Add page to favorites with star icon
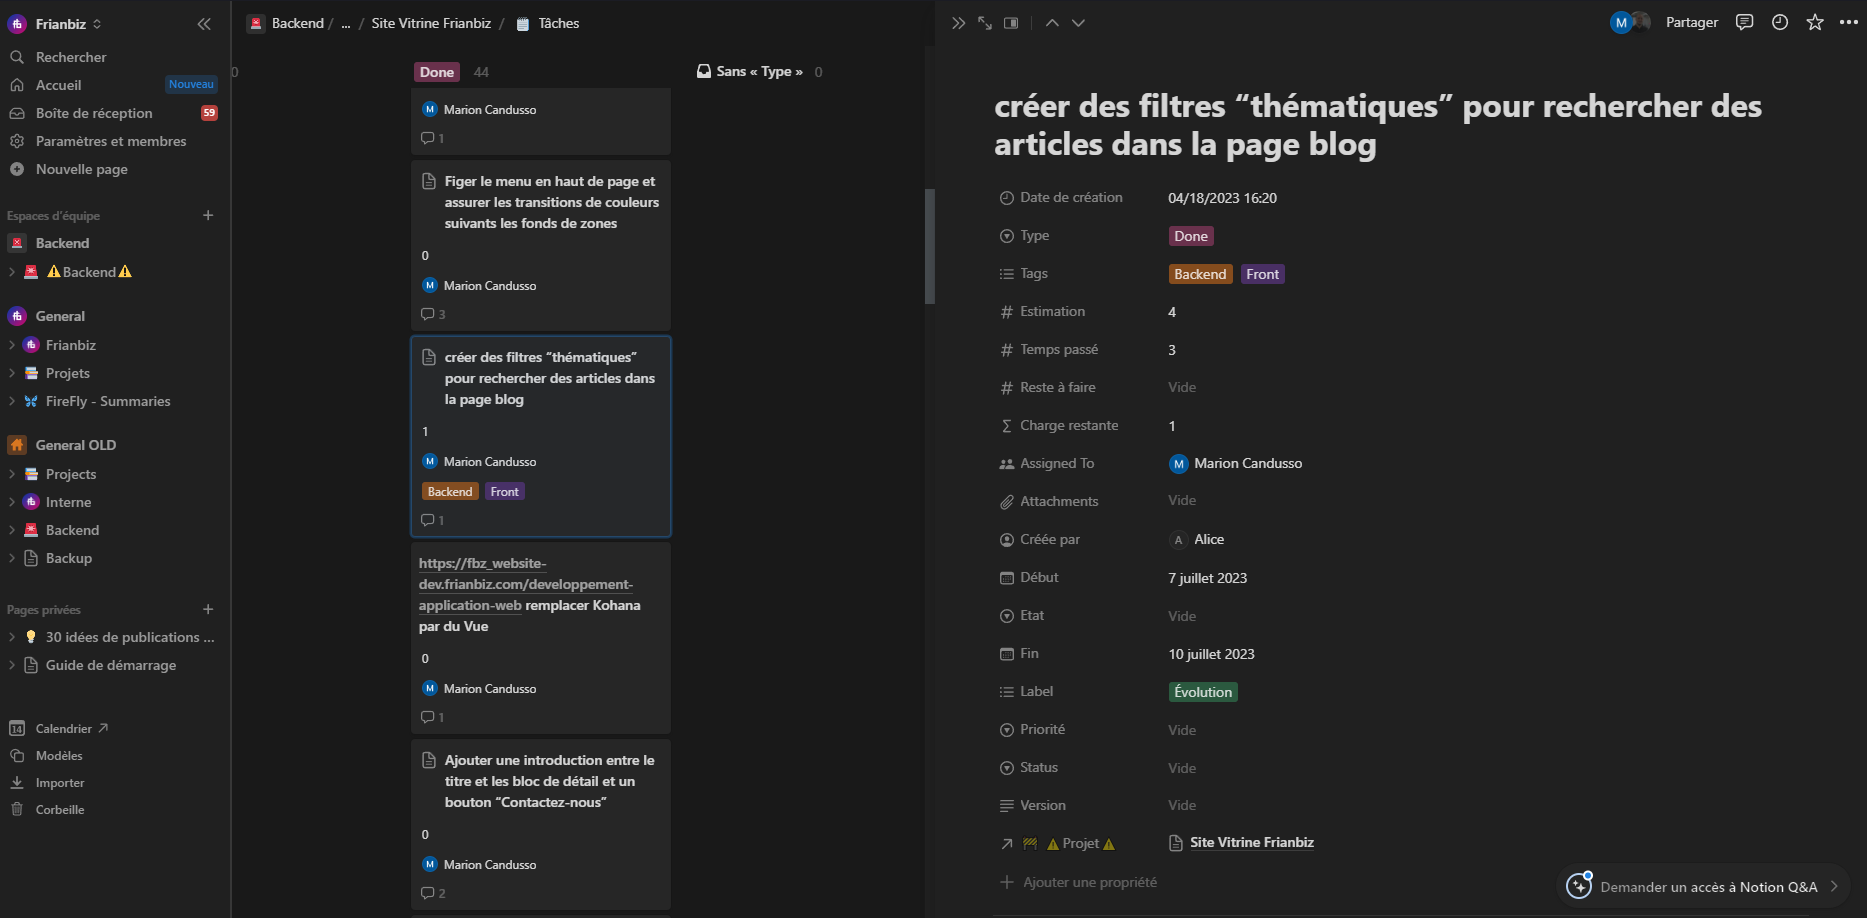The height and width of the screenshot is (918, 1867). (1814, 22)
